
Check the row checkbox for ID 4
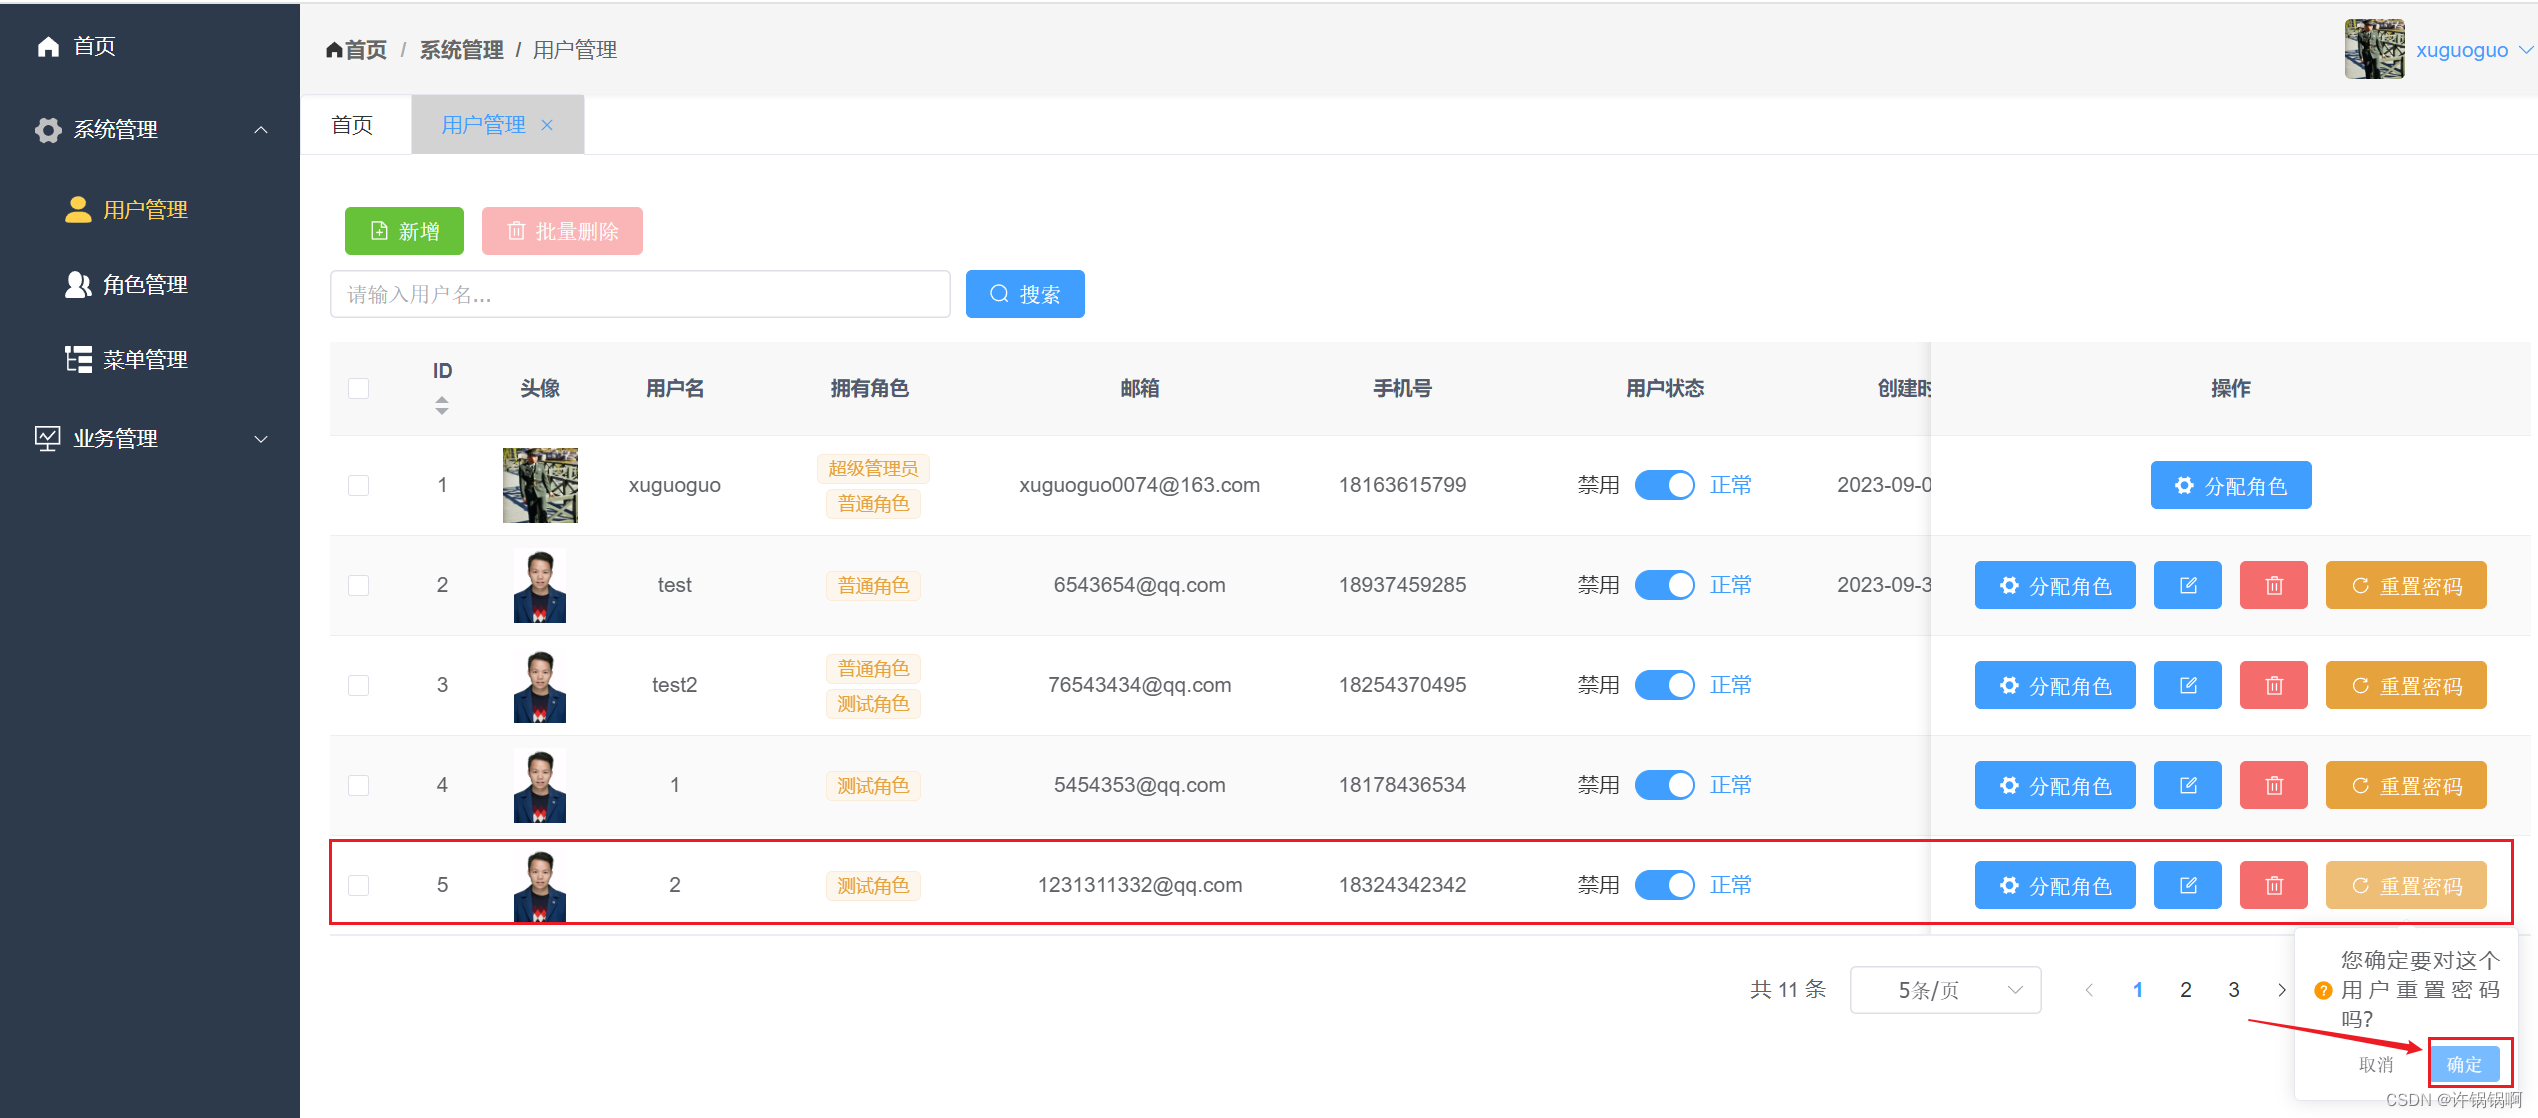358,785
